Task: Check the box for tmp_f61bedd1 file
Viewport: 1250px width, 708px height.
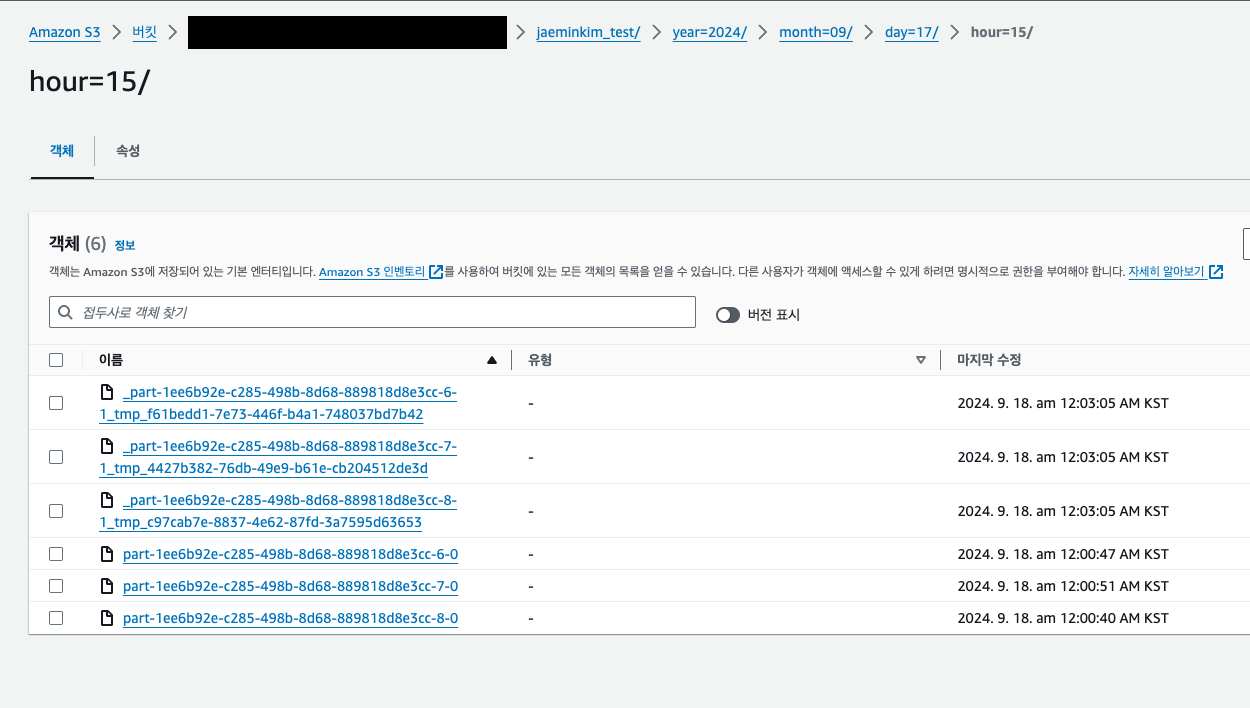Action: [x=56, y=403]
